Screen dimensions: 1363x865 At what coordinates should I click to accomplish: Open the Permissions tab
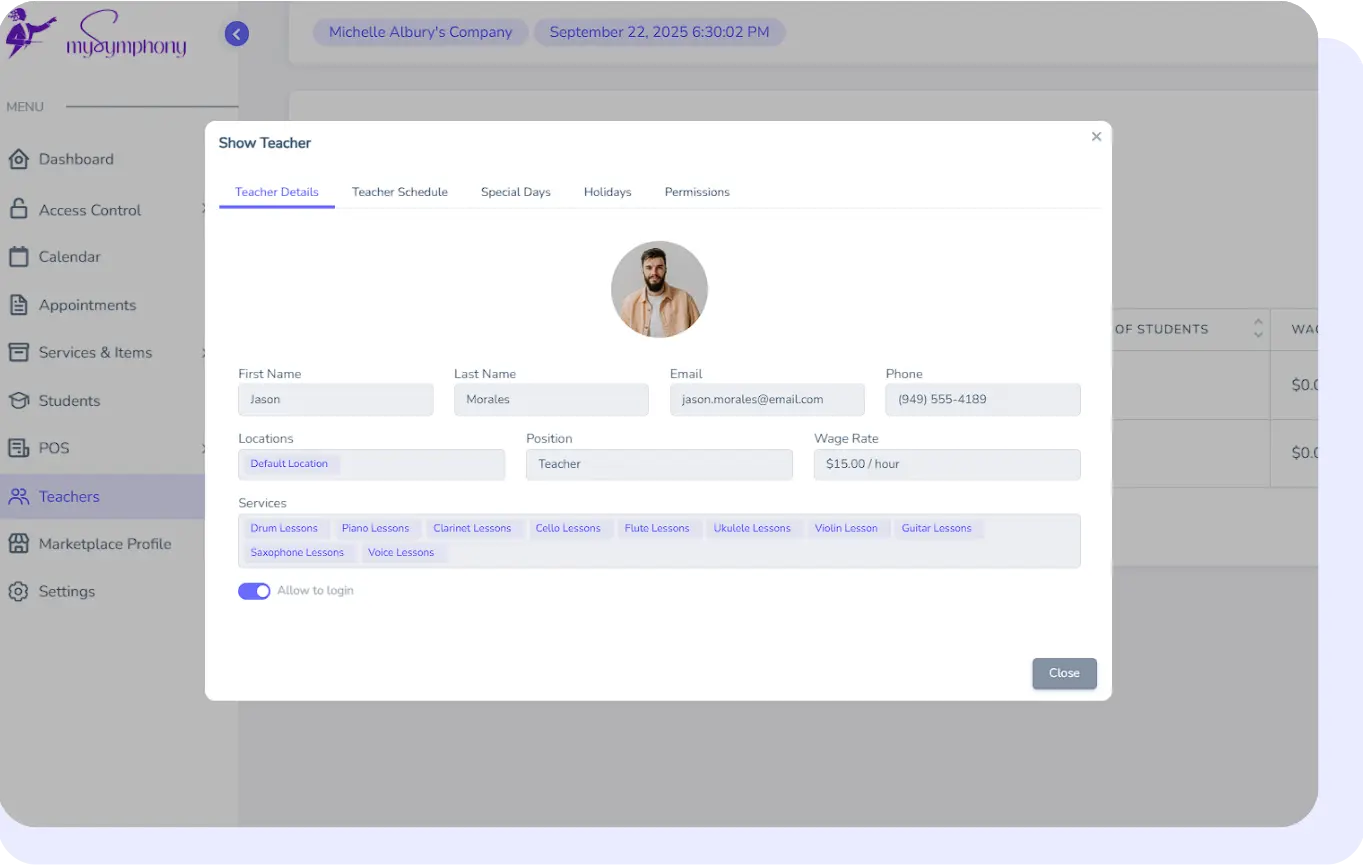tap(697, 192)
